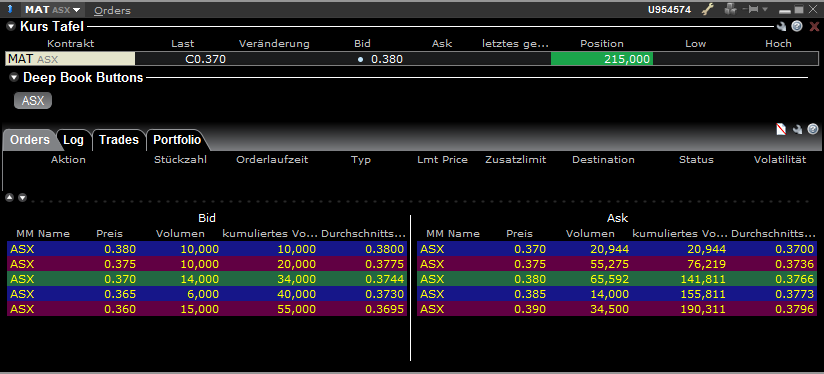824x374 pixels.
Task: Switch to the Trades tab
Action: point(119,140)
